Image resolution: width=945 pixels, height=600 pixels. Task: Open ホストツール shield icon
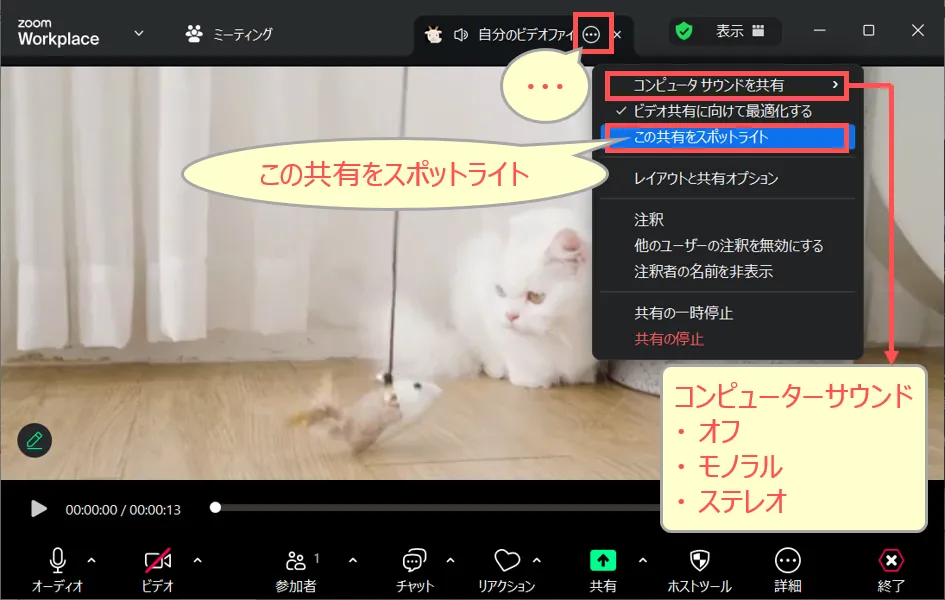point(699,561)
